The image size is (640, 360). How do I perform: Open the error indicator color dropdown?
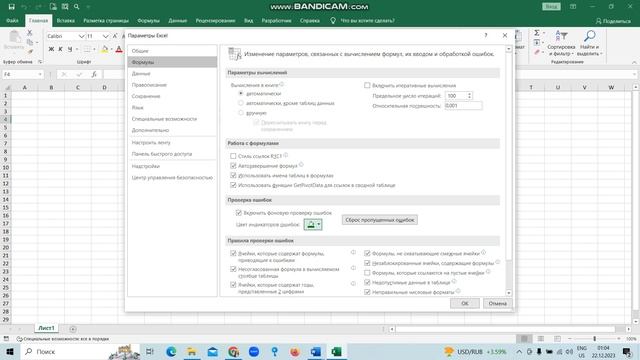pyautogui.click(x=313, y=224)
